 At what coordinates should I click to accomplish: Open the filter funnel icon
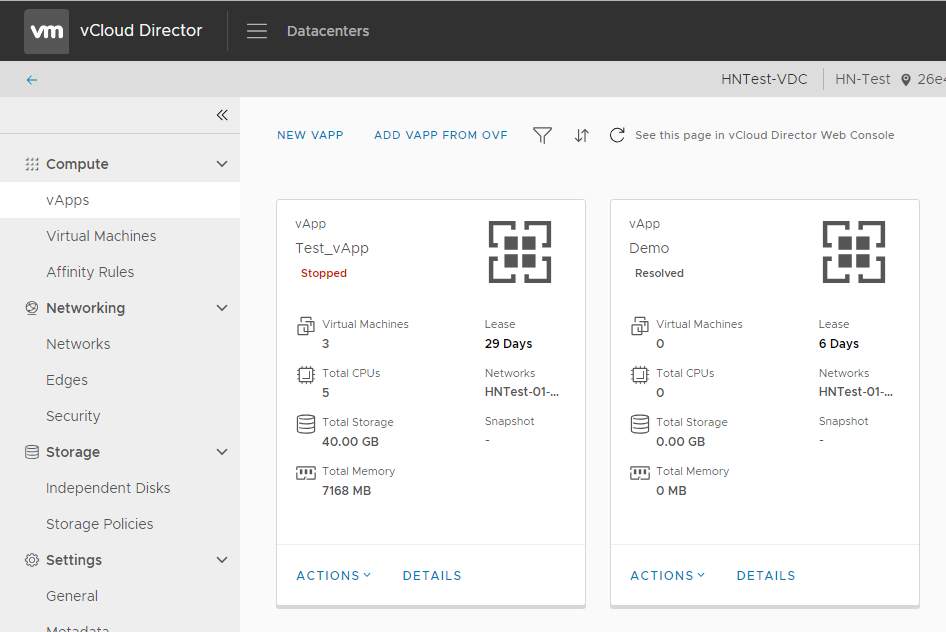542,135
